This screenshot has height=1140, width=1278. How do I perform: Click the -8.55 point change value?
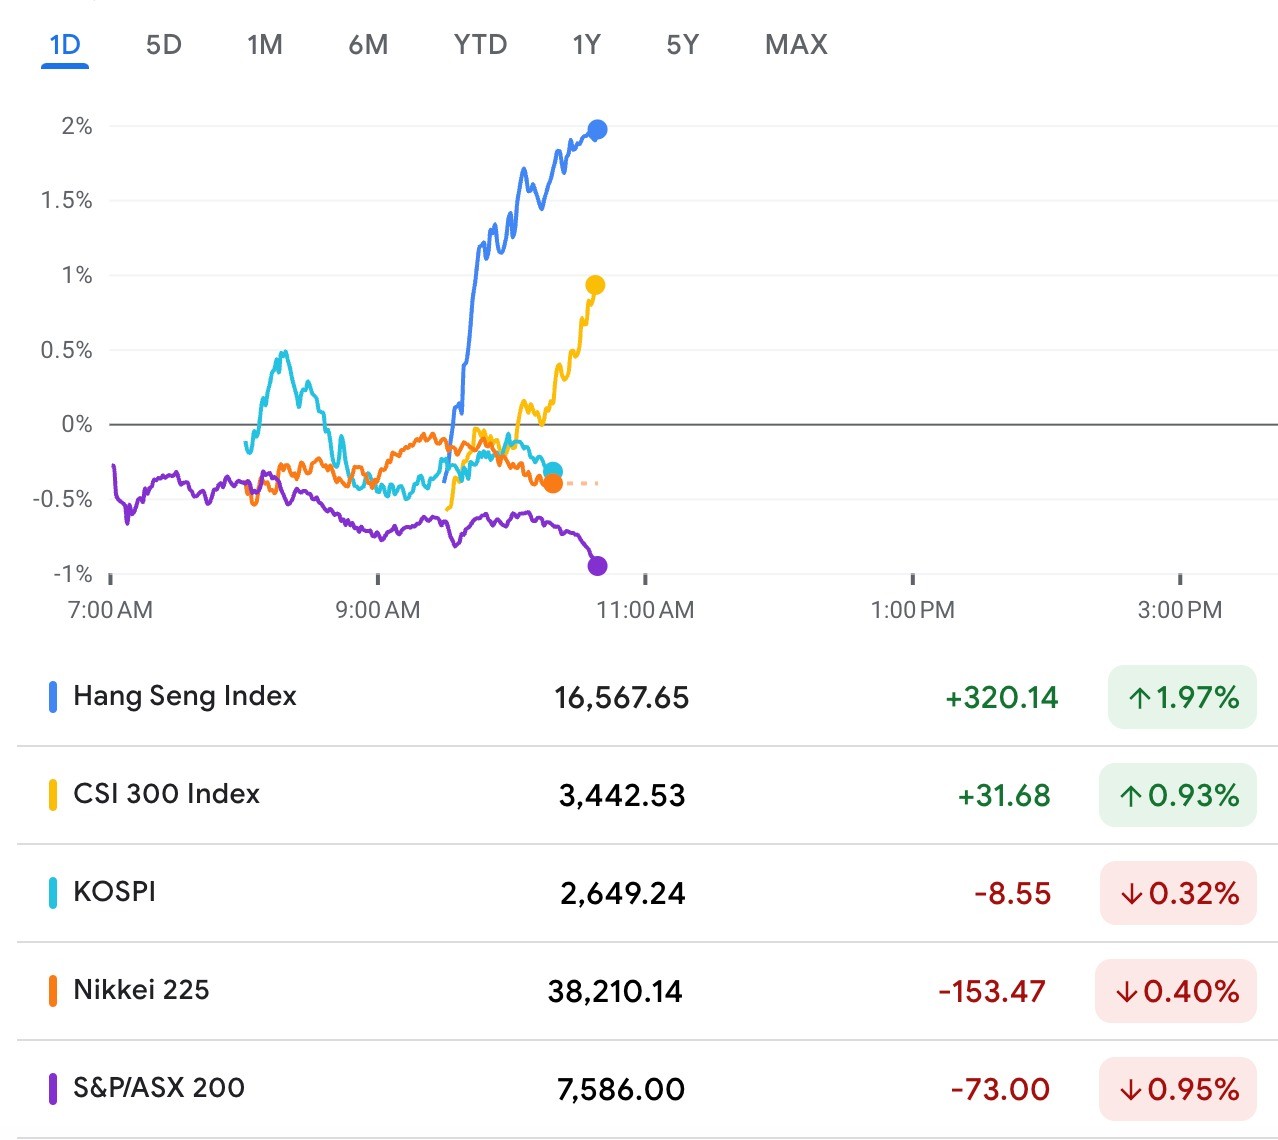[x=1013, y=894]
